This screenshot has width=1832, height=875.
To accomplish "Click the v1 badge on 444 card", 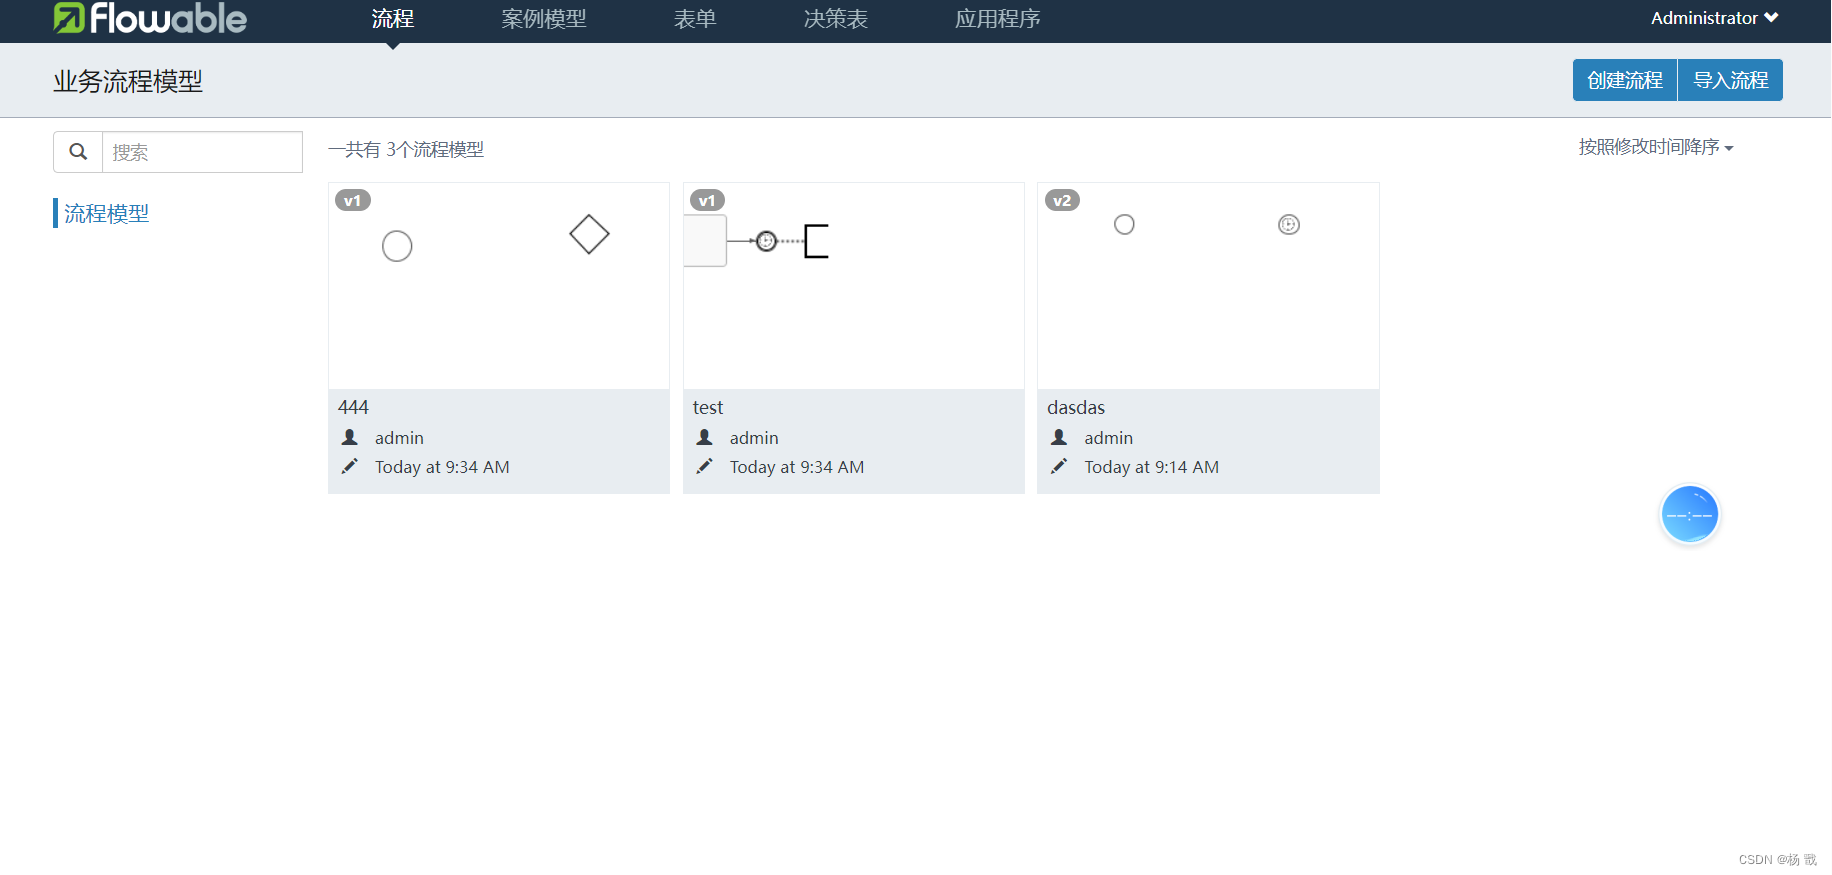I will coord(353,200).
